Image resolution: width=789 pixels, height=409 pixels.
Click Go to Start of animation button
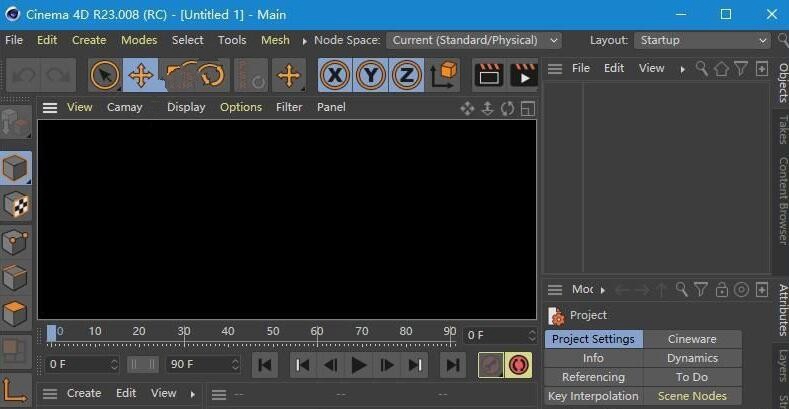point(265,365)
